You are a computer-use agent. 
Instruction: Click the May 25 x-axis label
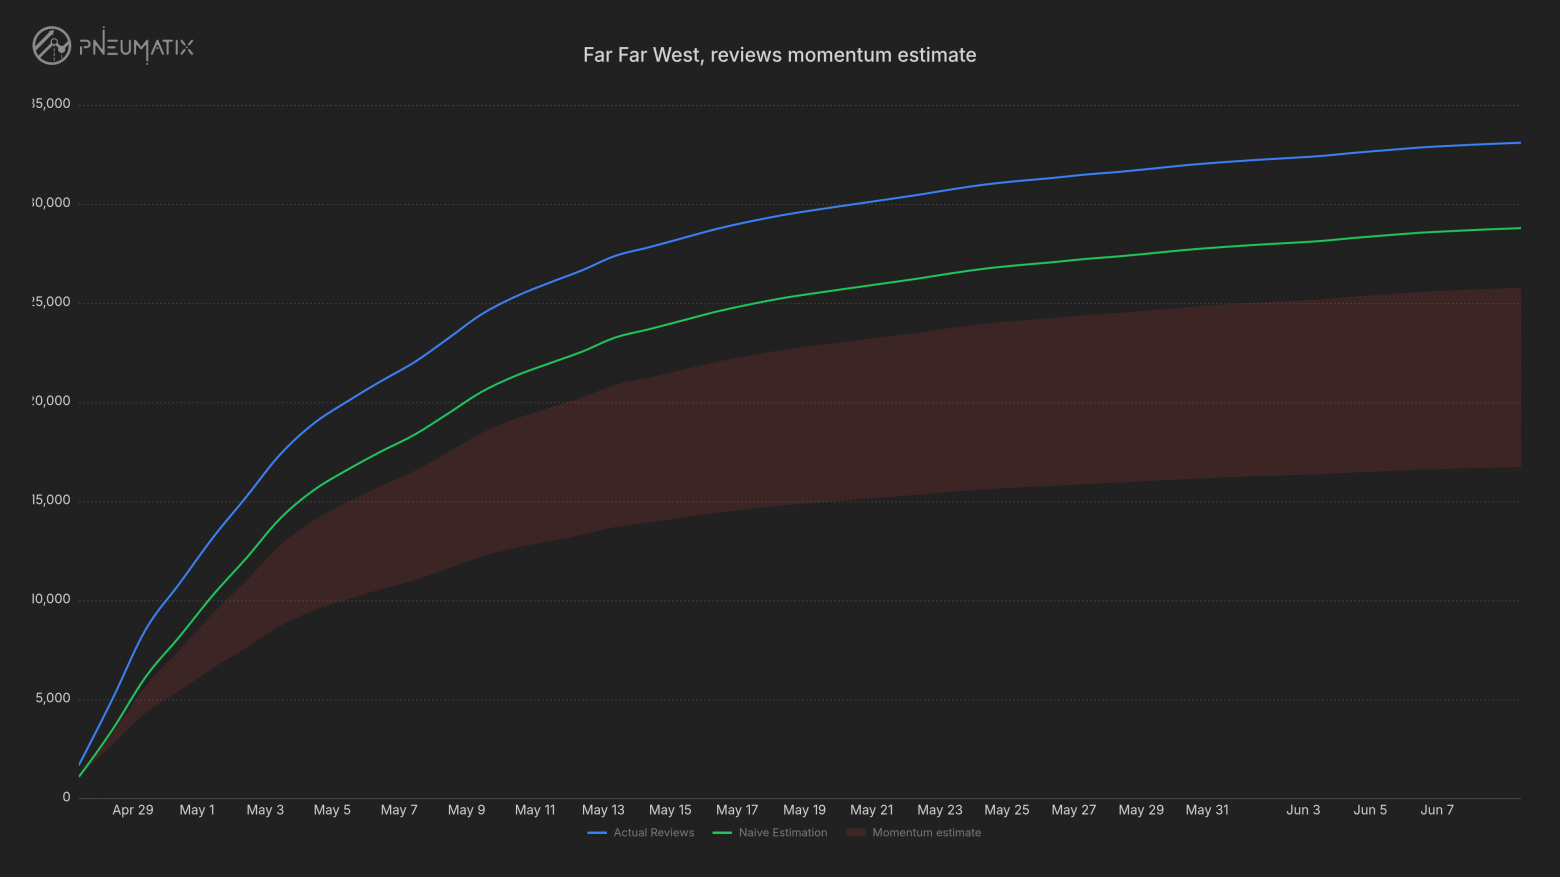pos(1006,810)
